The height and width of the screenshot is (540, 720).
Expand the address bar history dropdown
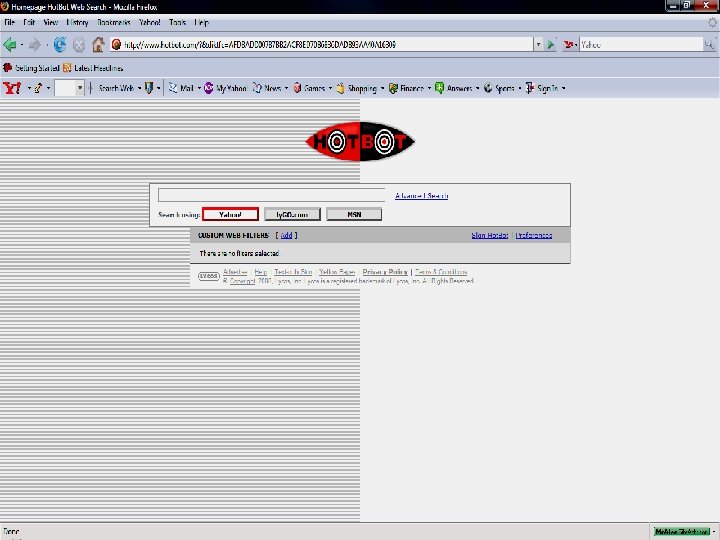click(538, 45)
